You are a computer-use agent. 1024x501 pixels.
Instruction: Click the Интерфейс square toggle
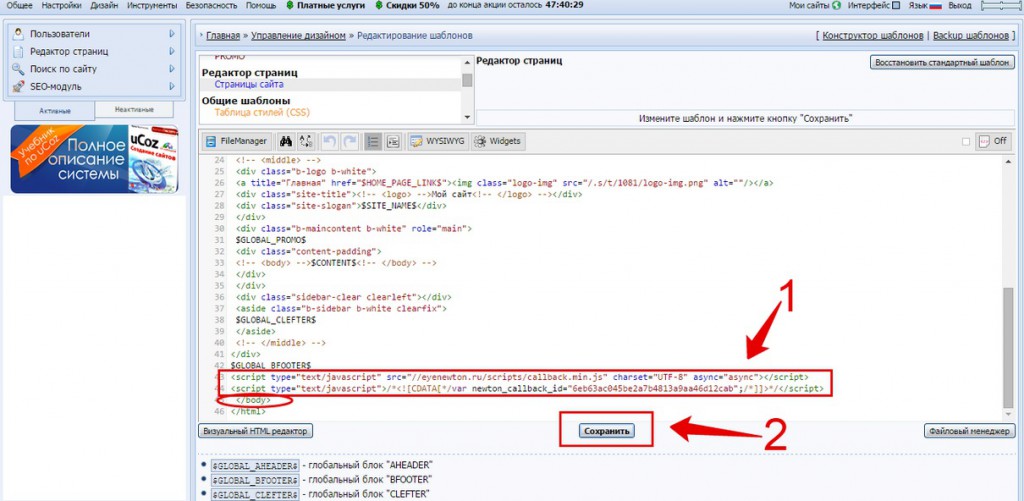pyautogui.click(x=896, y=5)
